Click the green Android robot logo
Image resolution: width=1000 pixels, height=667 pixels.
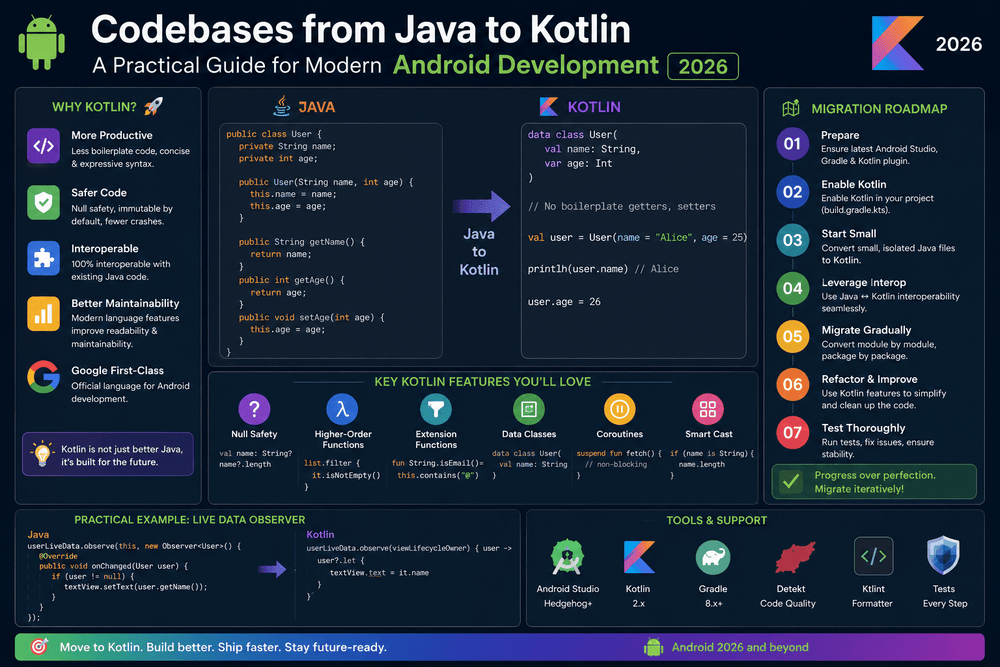coord(42,43)
